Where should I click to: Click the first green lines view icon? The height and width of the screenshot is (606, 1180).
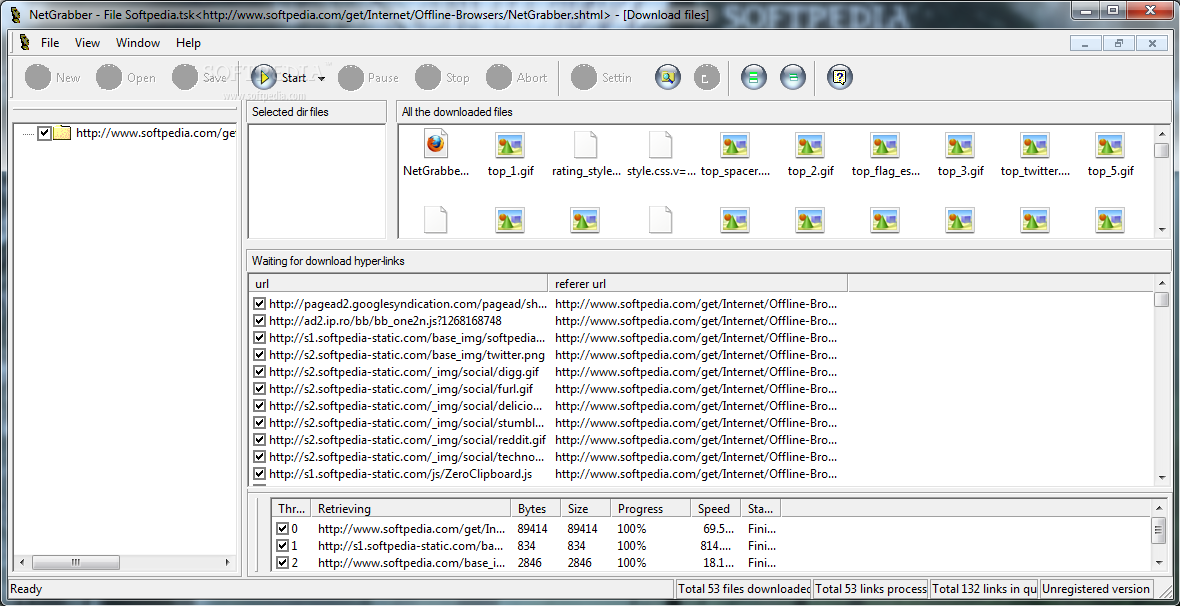(754, 77)
